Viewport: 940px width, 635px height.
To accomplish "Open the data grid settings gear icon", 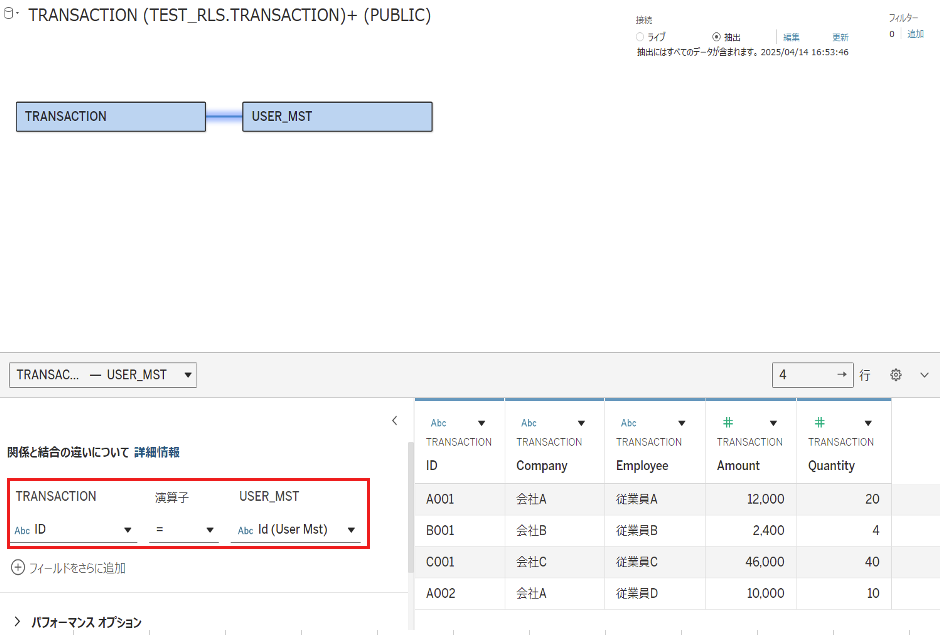I will click(895, 374).
